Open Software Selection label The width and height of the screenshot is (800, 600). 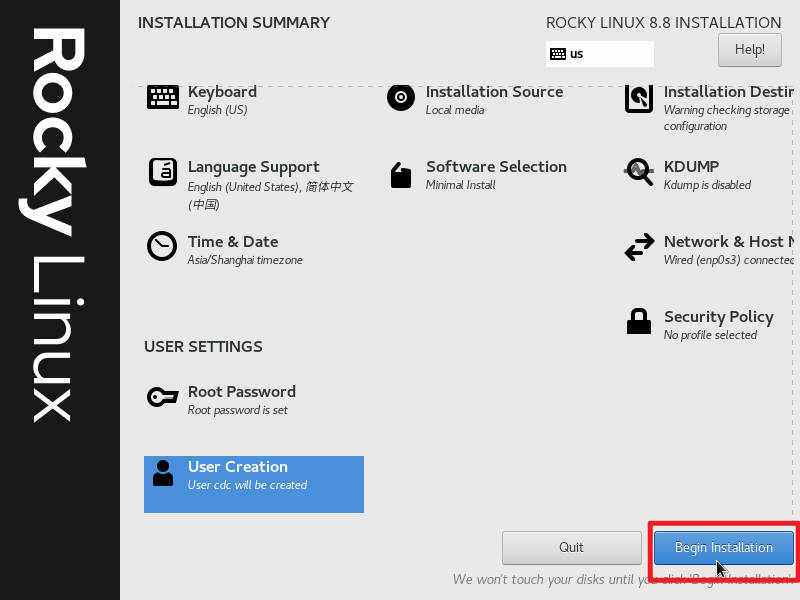pos(496,167)
